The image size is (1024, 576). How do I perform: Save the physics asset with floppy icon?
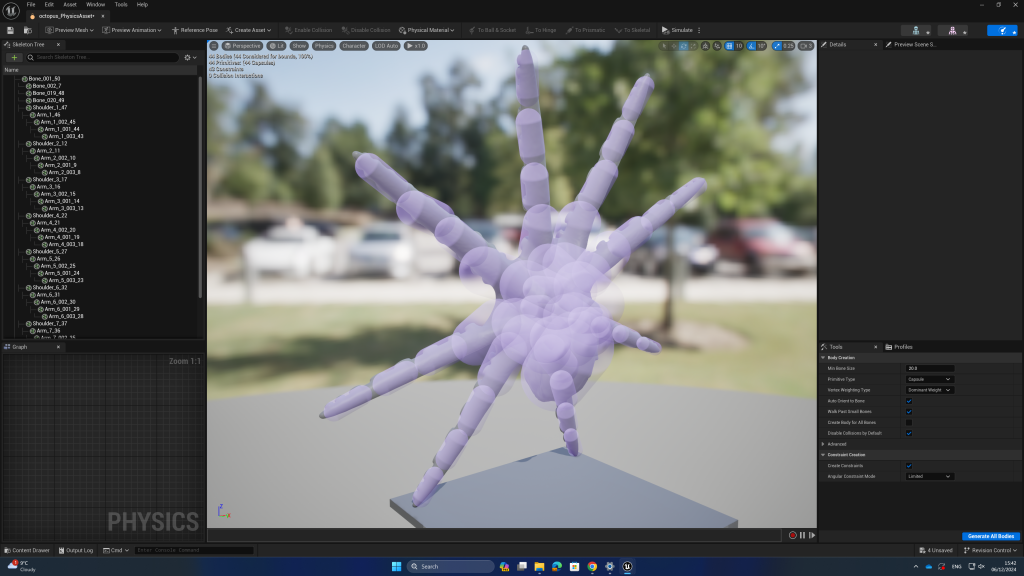[10, 30]
